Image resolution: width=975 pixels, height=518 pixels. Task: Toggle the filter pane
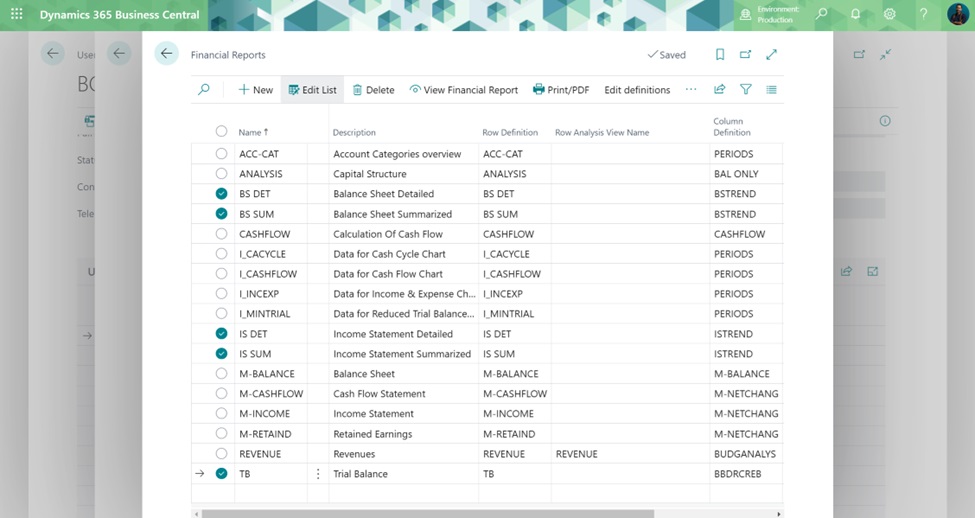click(x=746, y=90)
